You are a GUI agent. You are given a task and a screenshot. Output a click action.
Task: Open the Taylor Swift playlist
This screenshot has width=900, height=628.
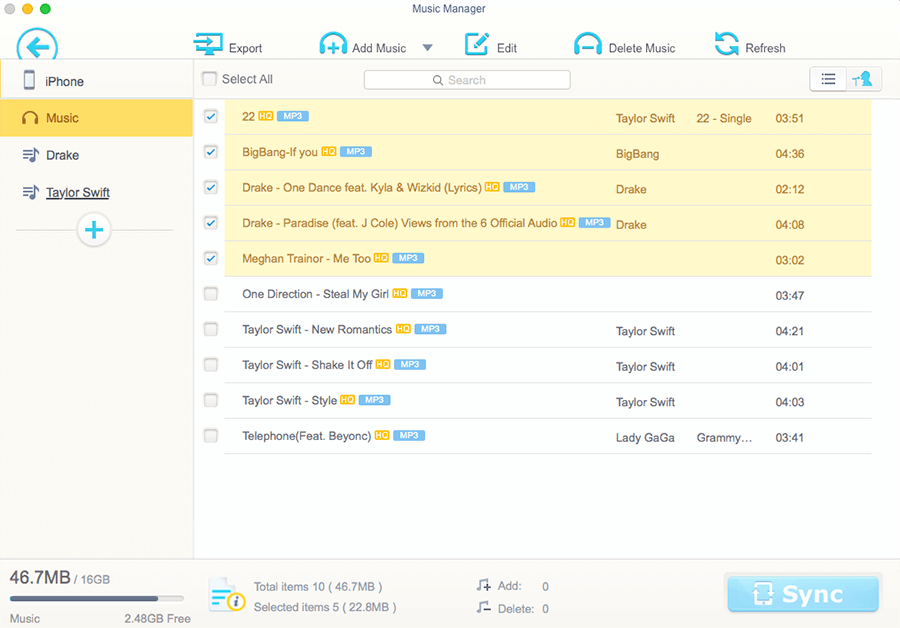coord(77,192)
